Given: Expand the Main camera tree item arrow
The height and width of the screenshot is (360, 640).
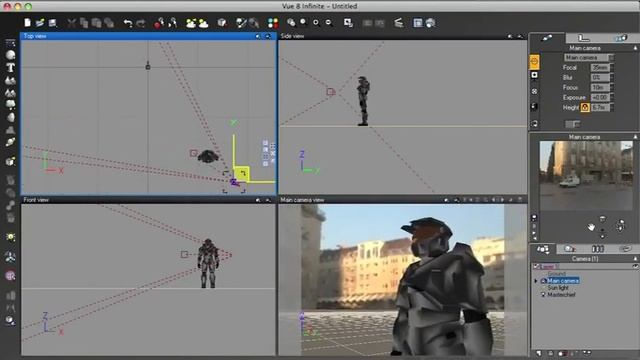Looking at the screenshot, I should (x=536, y=281).
